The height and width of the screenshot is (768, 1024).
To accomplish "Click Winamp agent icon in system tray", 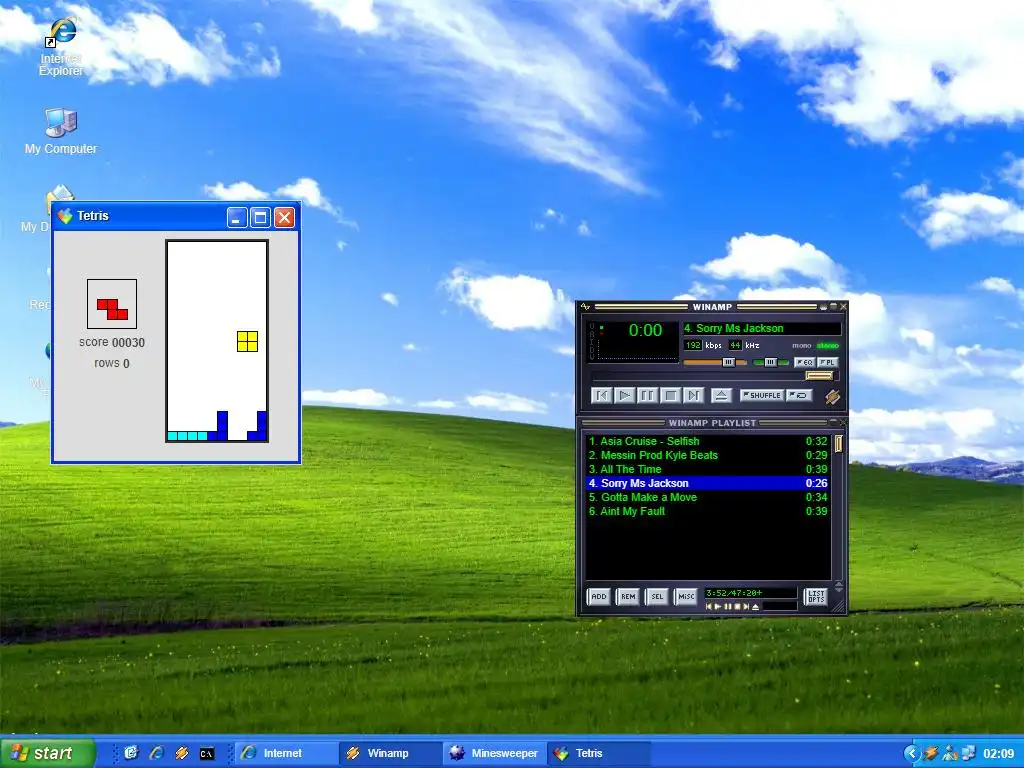I will point(931,753).
